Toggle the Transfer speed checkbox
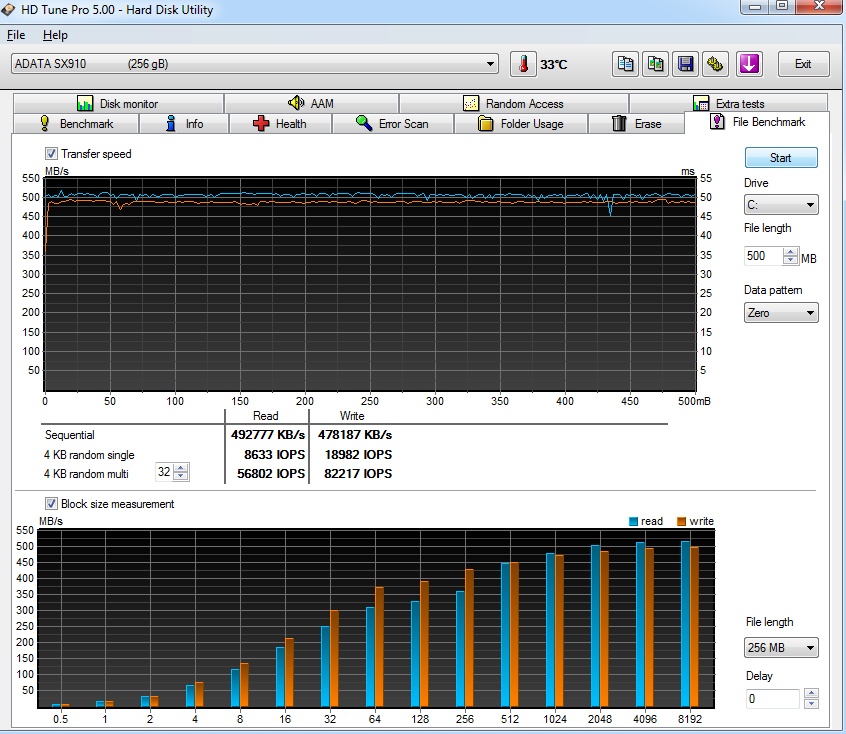This screenshot has width=846, height=734. [x=51, y=154]
